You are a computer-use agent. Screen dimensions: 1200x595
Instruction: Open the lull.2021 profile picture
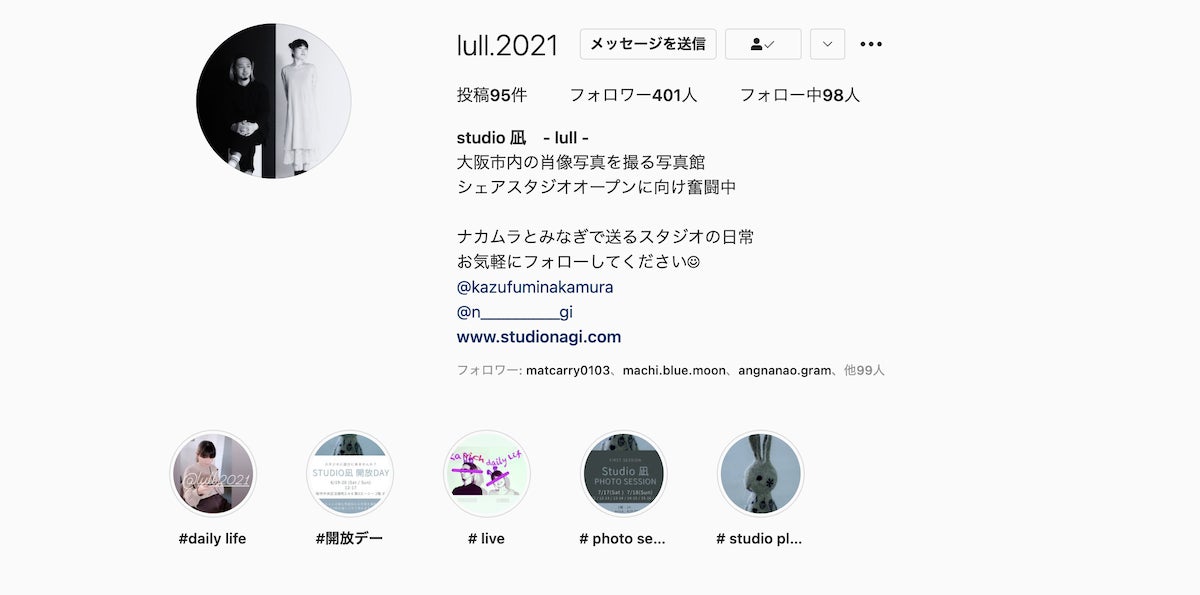tap(274, 101)
